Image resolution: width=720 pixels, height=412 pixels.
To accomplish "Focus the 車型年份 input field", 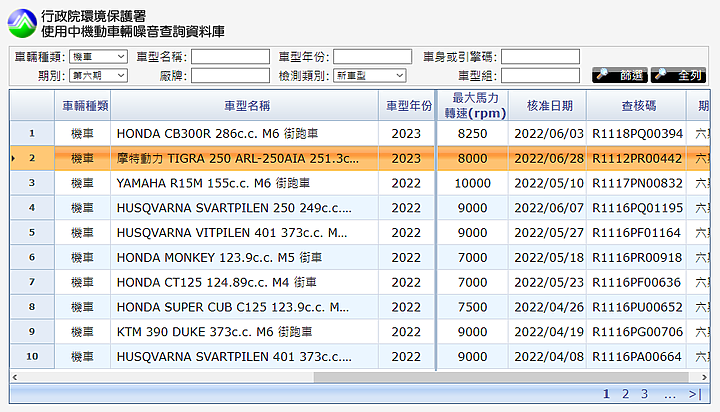I will click(x=372, y=56).
